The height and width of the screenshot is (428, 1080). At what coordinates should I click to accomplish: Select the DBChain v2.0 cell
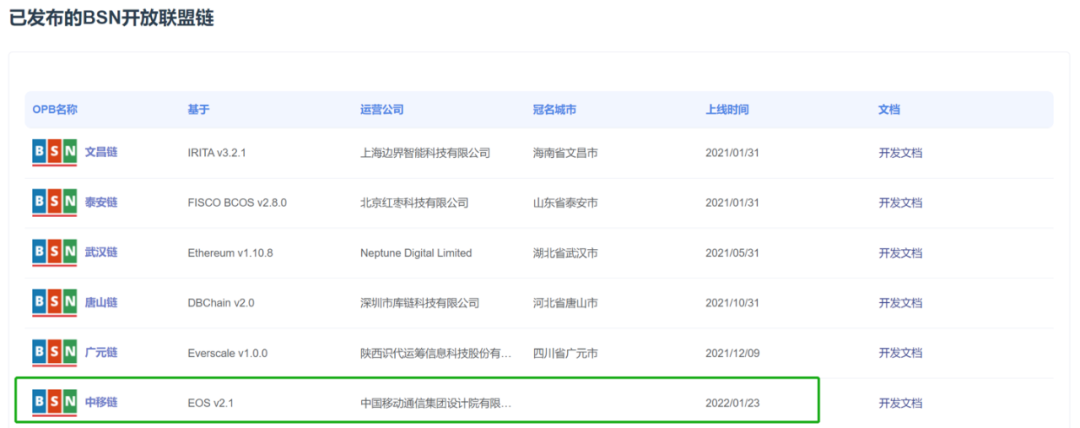(221, 303)
